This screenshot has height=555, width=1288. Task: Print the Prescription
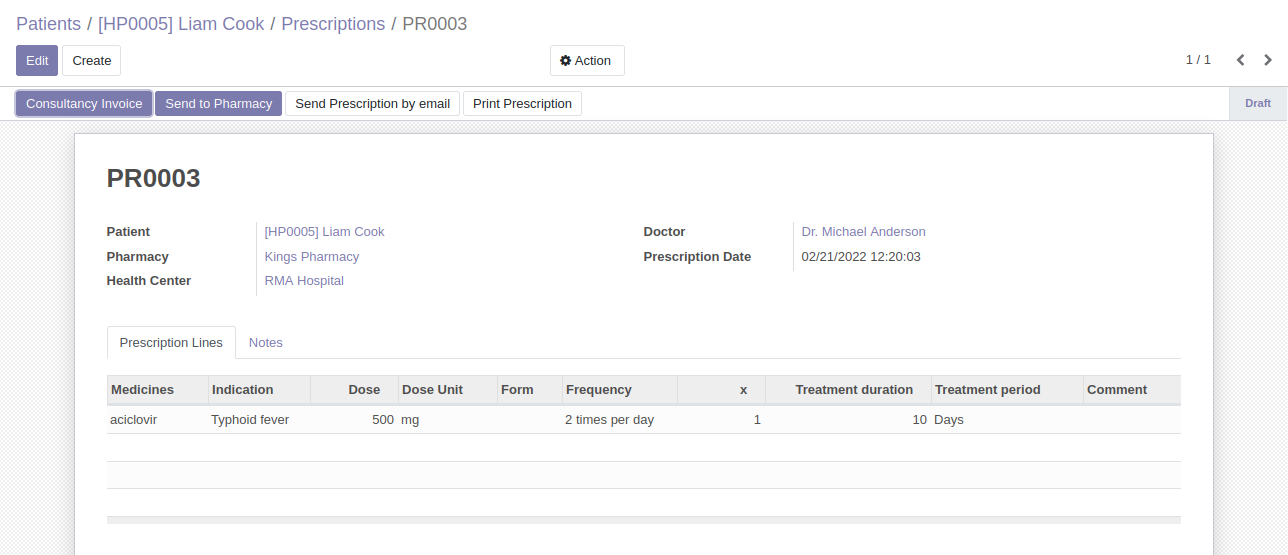pyautogui.click(x=522, y=104)
